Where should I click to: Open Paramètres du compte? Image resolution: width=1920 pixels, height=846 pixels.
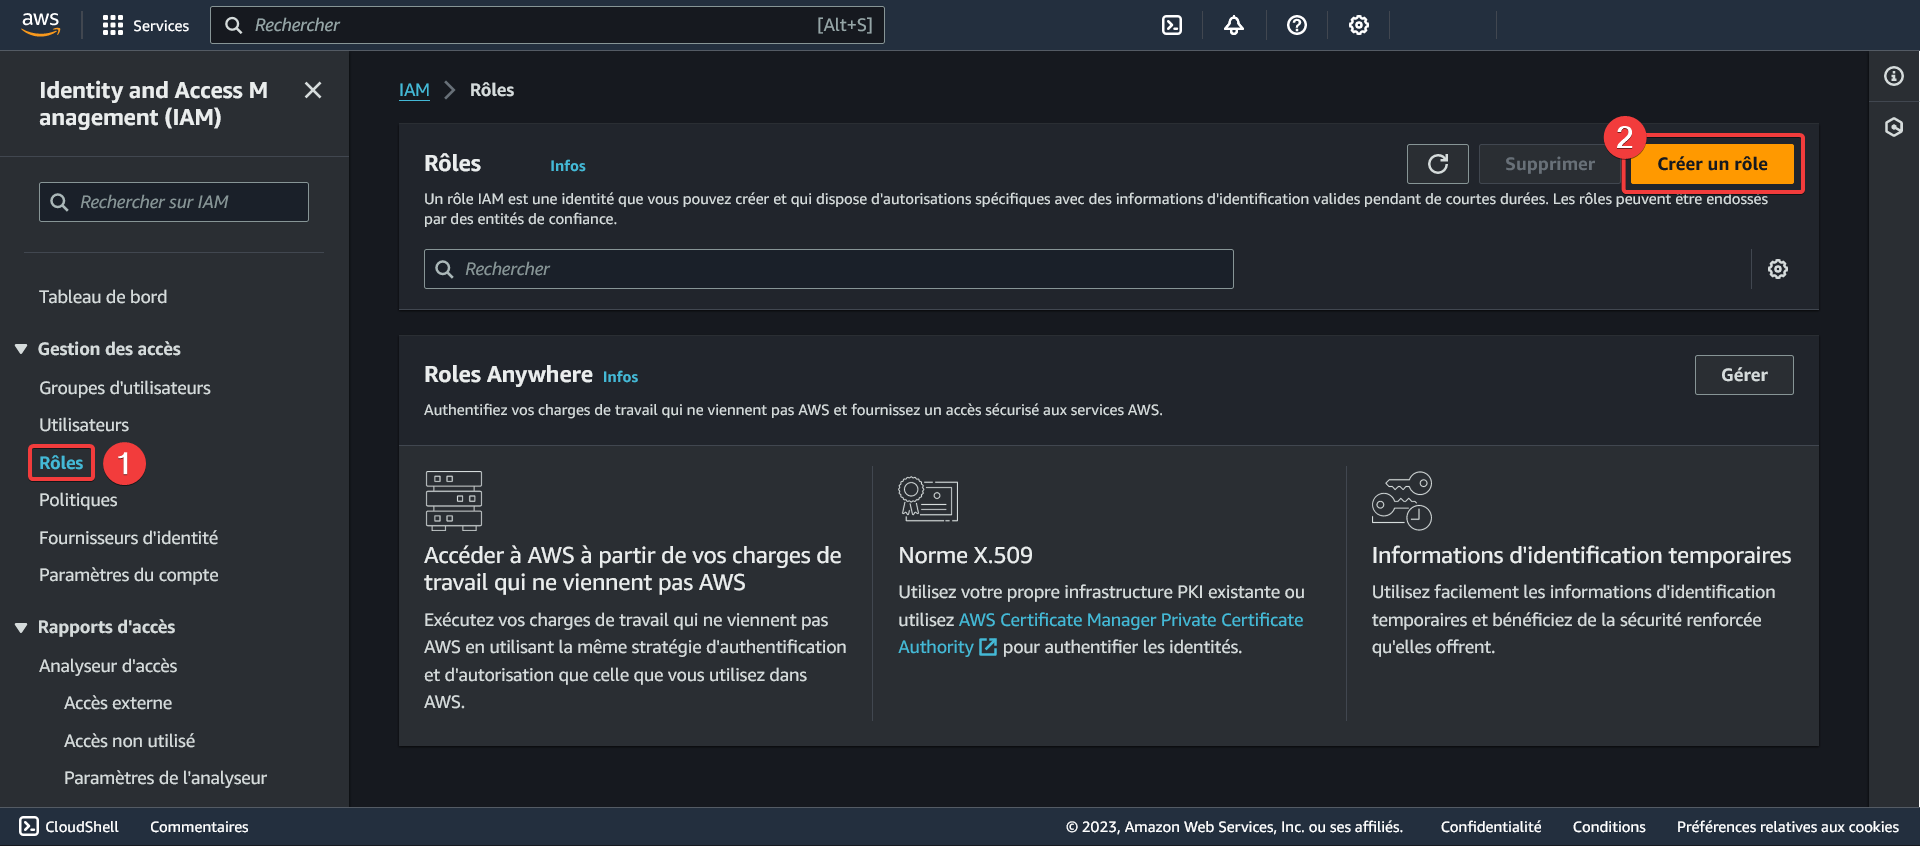point(128,575)
